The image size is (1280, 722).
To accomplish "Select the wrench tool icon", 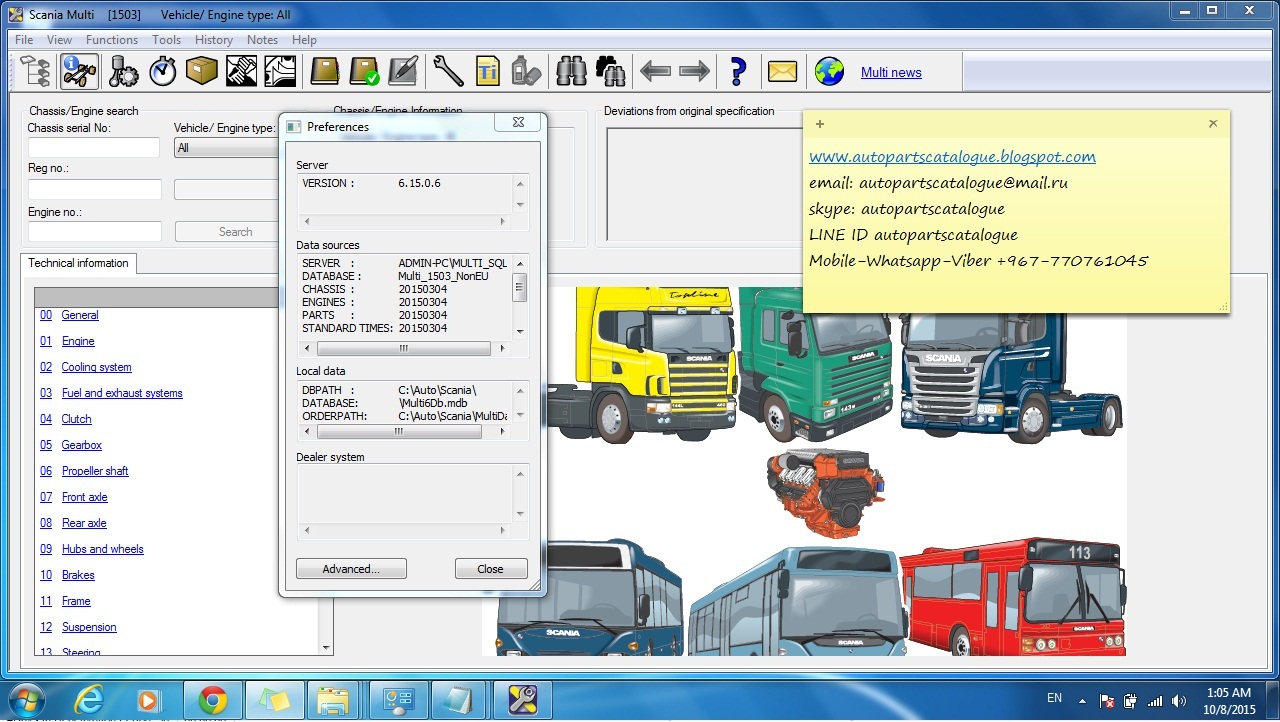I will click(448, 71).
